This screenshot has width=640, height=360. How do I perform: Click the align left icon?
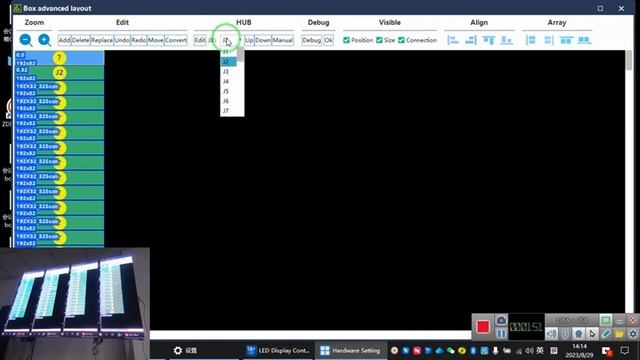click(x=453, y=40)
